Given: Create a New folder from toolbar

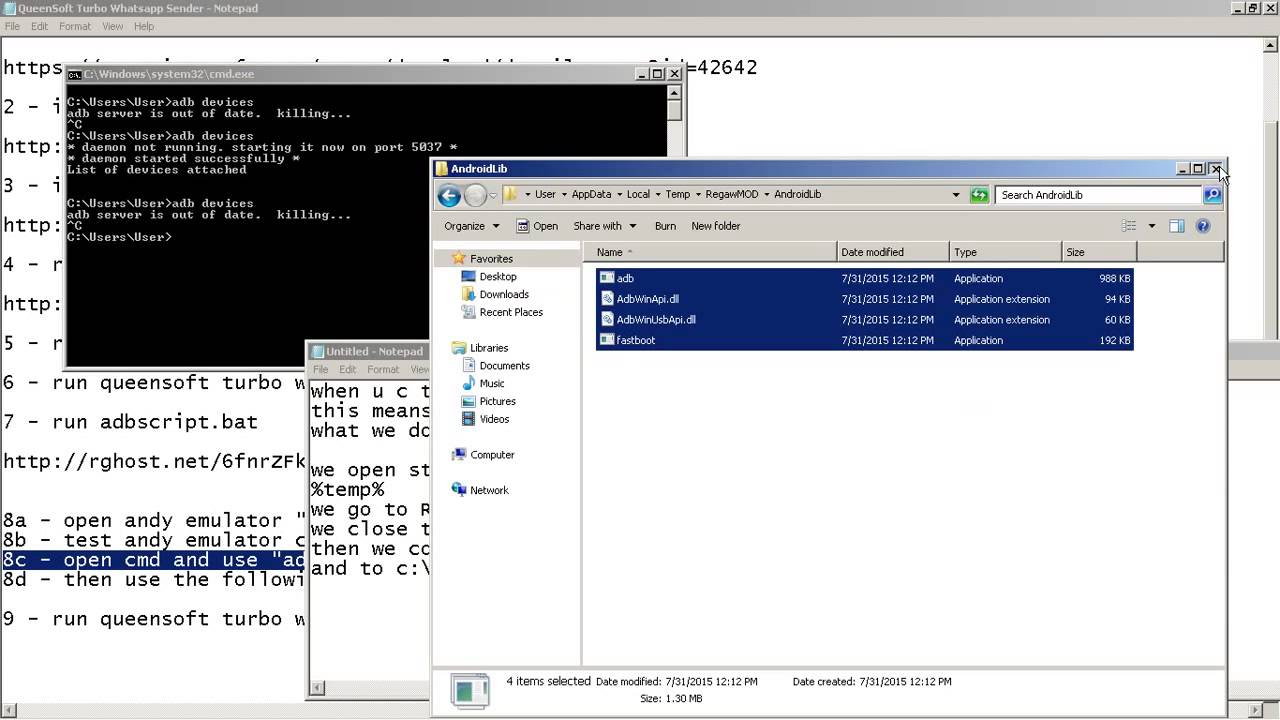Looking at the screenshot, I should point(716,226).
